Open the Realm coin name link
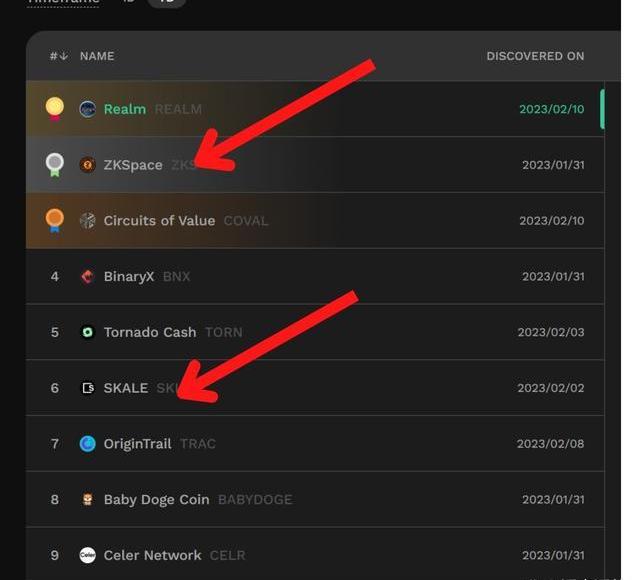The height and width of the screenshot is (580, 640). [125, 109]
